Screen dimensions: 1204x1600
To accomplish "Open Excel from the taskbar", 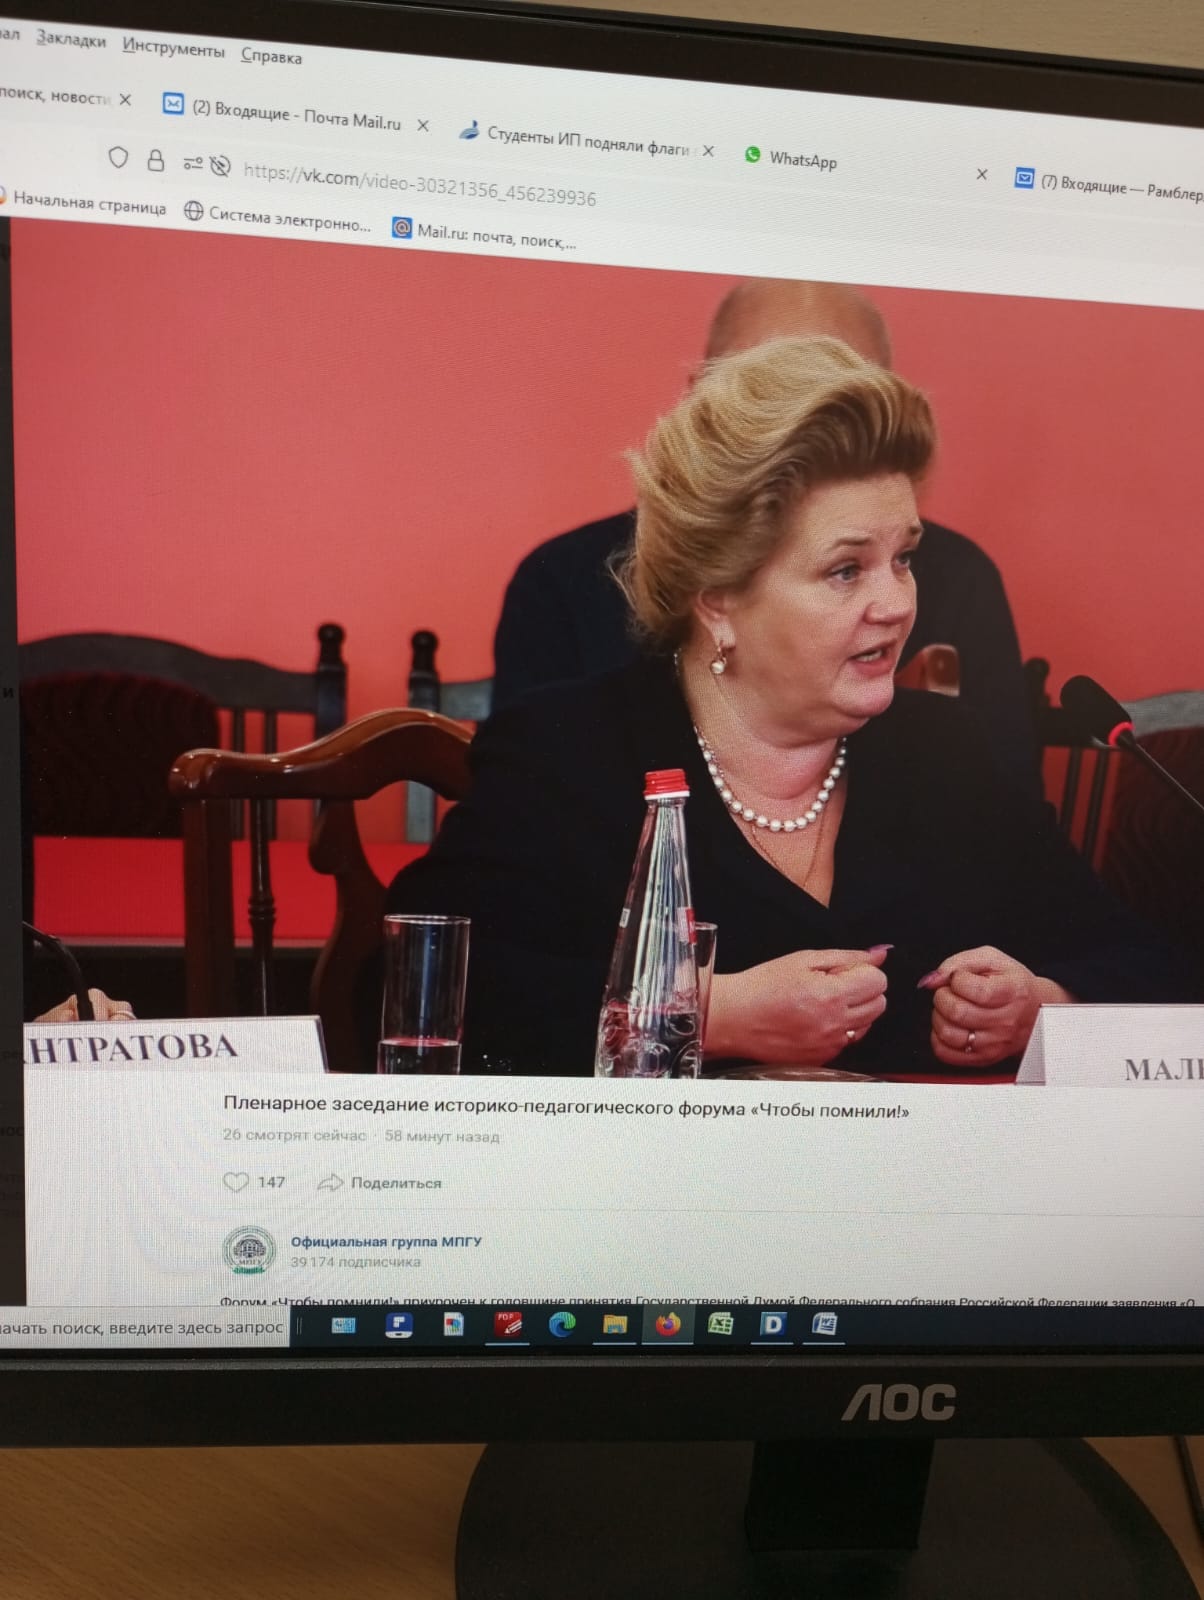I will pyautogui.click(x=720, y=1325).
